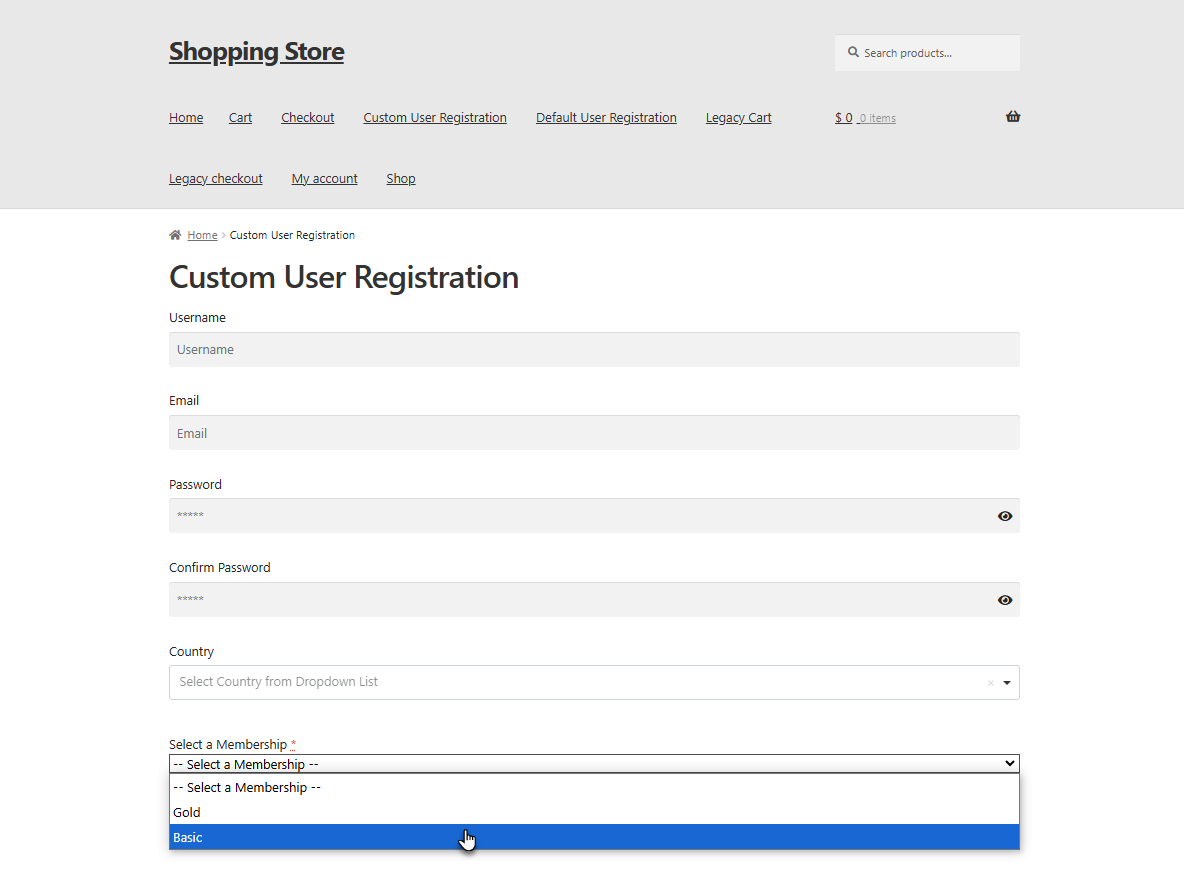
Task: Toggle visibility of the Confirm Password field
Action: pyautogui.click(x=1005, y=599)
